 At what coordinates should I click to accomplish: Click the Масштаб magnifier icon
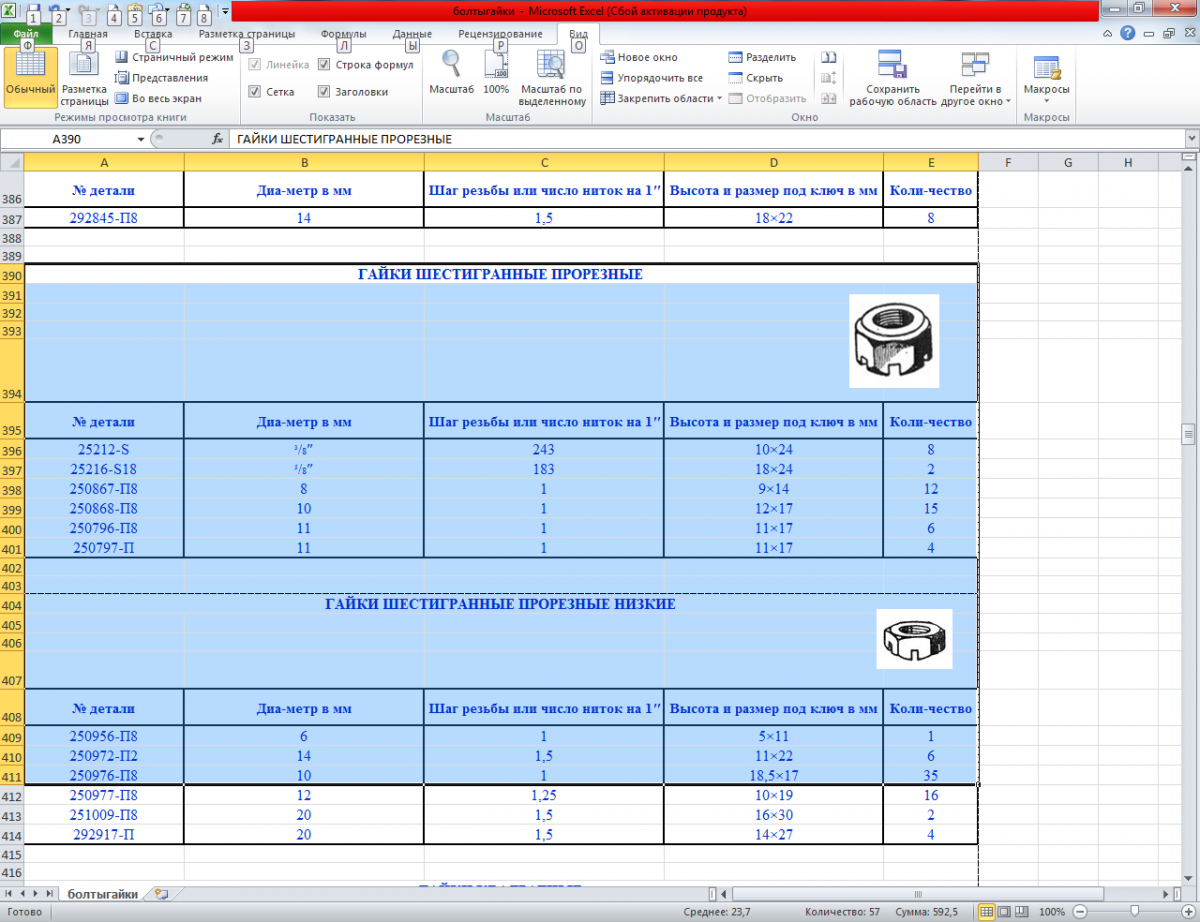pyautogui.click(x=451, y=64)
